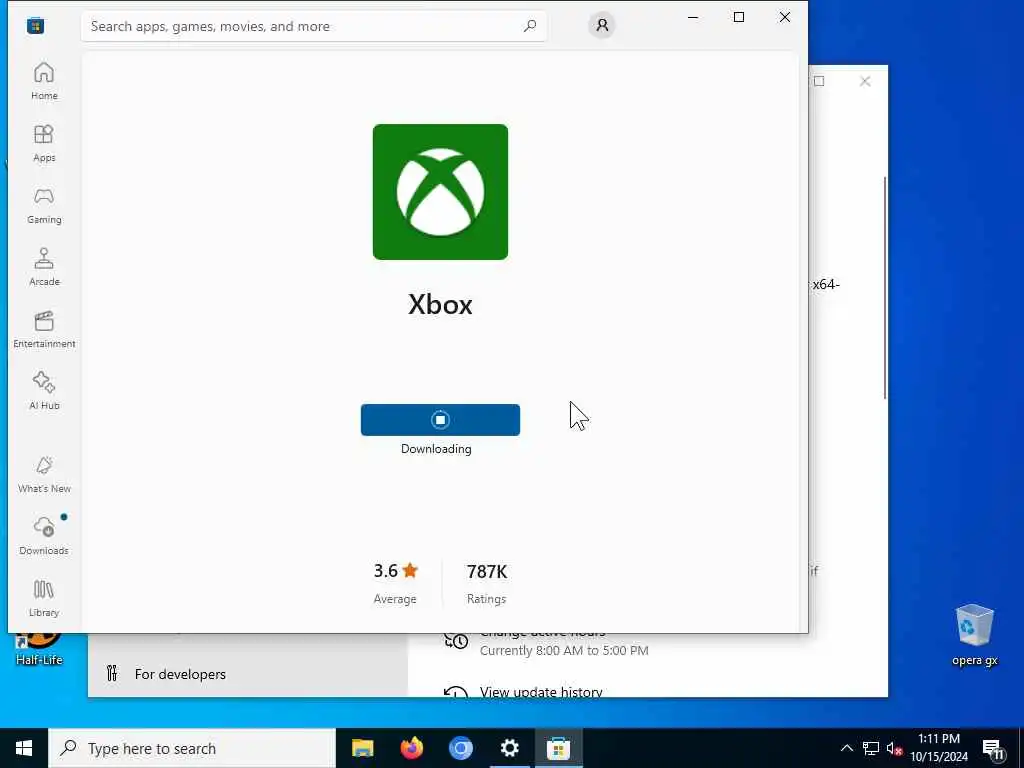The width and height of the screenshot is (1024, 768).
Task: Go to the Apps section
Action: pos(44,143)
